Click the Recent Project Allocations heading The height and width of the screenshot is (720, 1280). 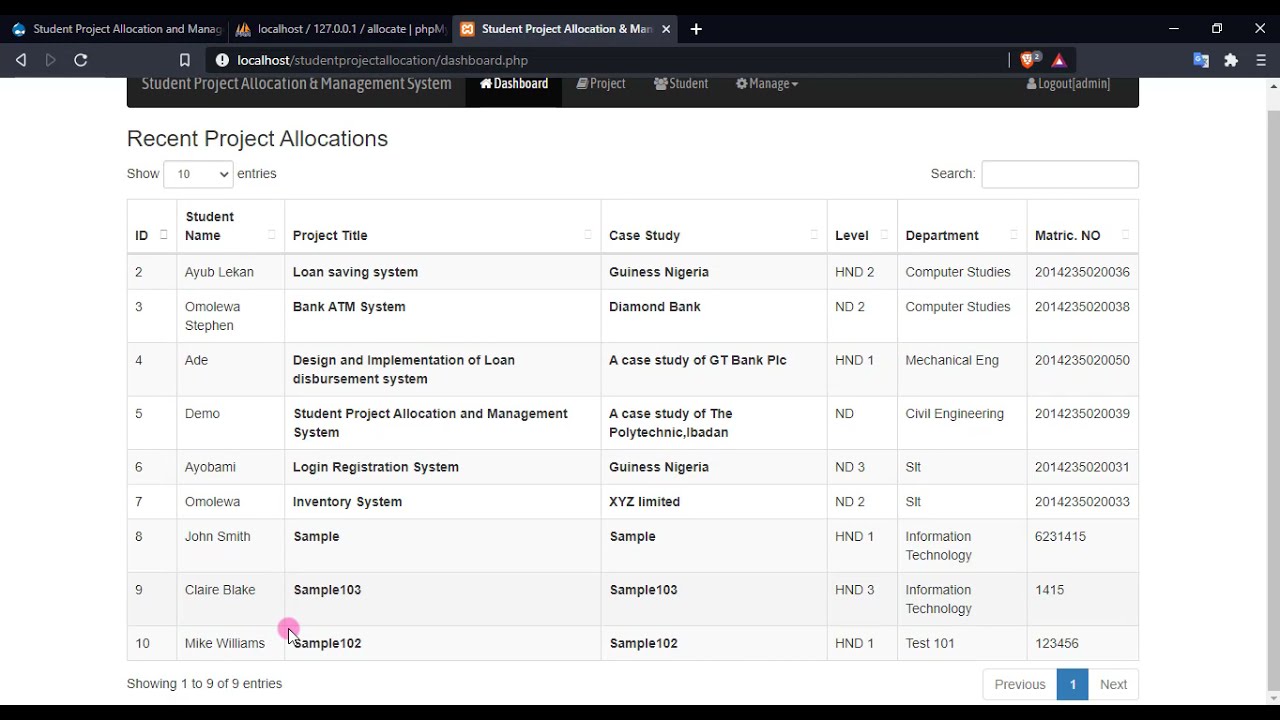257,139
